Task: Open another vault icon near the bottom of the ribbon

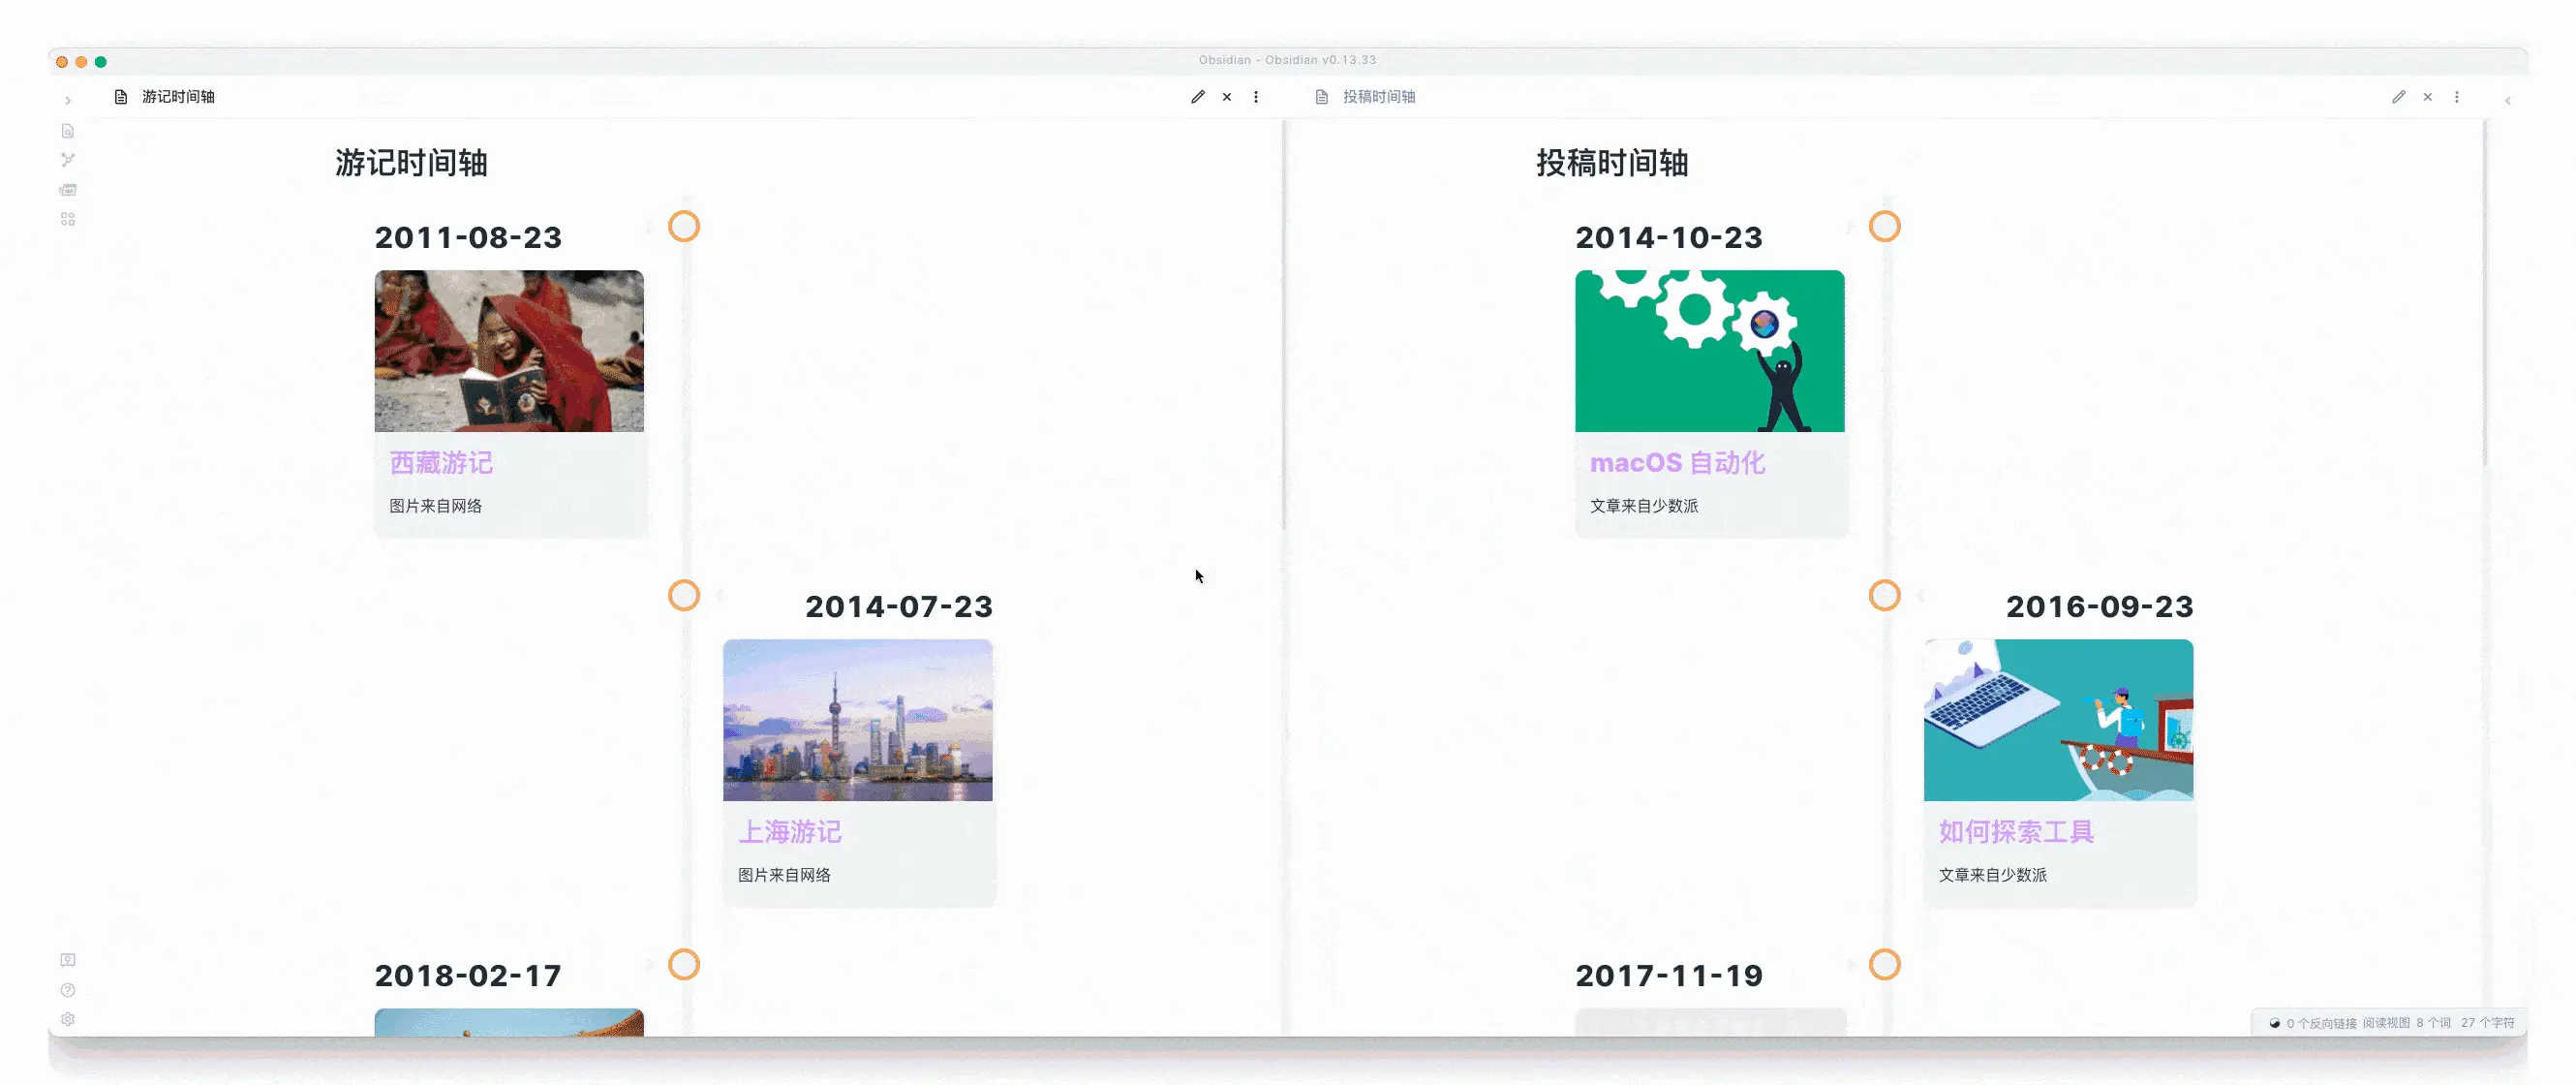Action: click(x=68, y=960)
